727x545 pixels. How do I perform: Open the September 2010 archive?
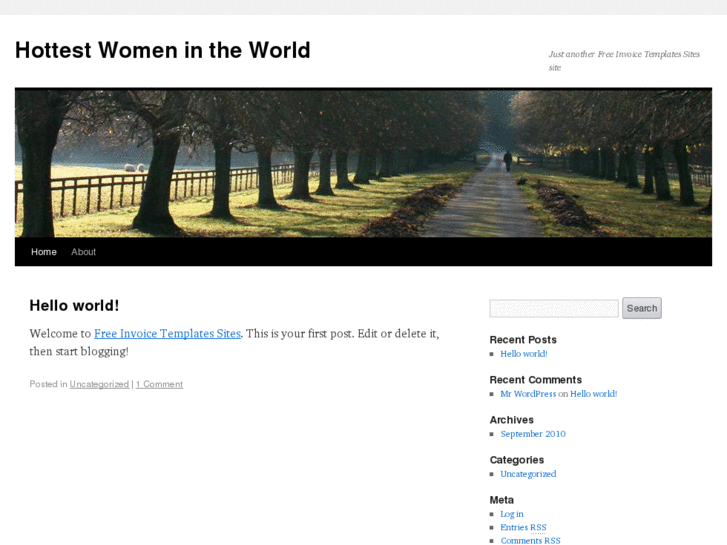[x=533, y=434]
